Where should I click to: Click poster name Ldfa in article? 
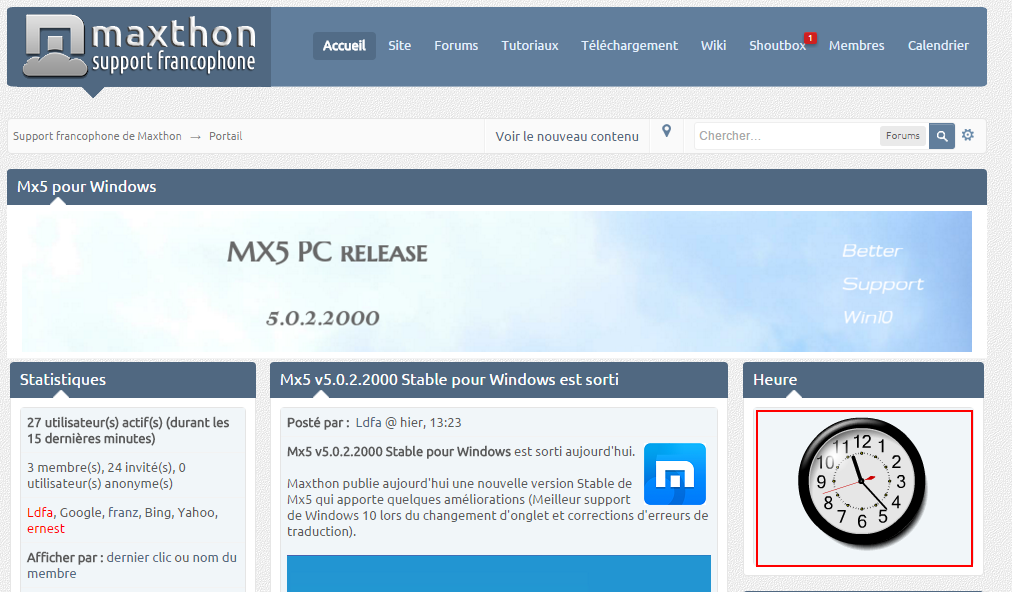[x=369, y=423]
